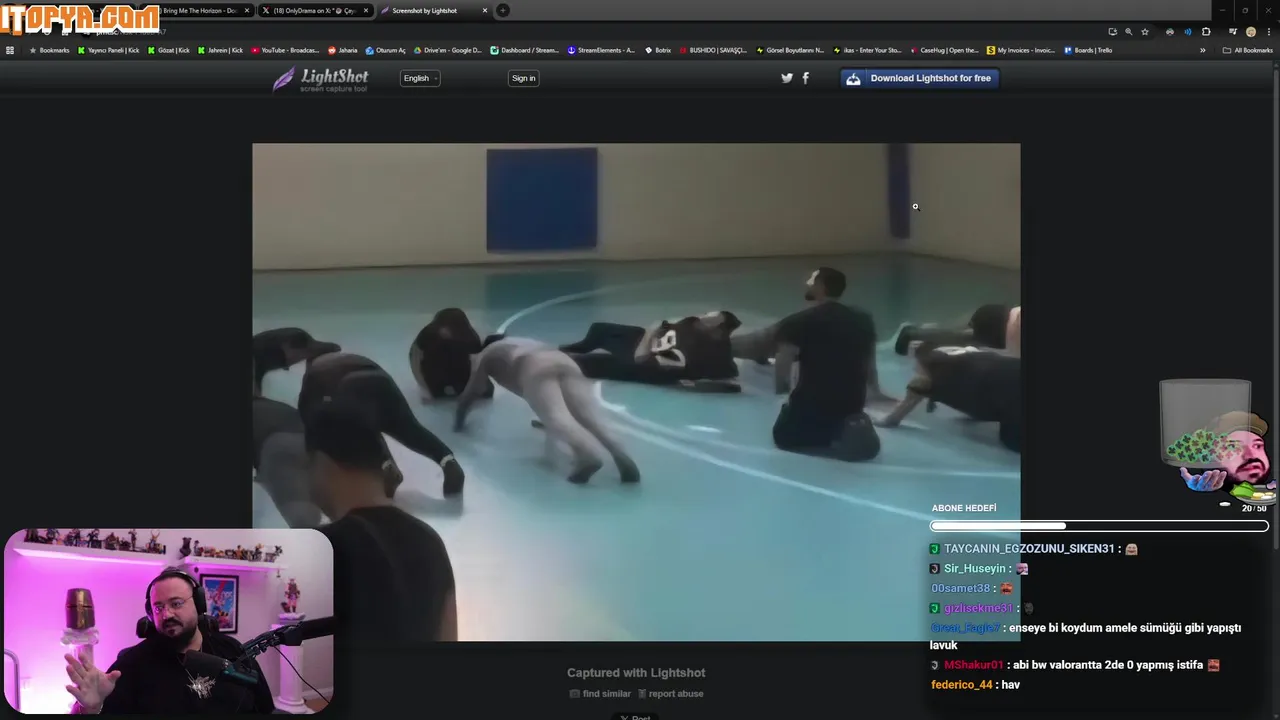Image resolution: width=1280 pixels, height=720 pixels.
Task: Open the StreamElements bookmark
Action: [x=601, y=50]
